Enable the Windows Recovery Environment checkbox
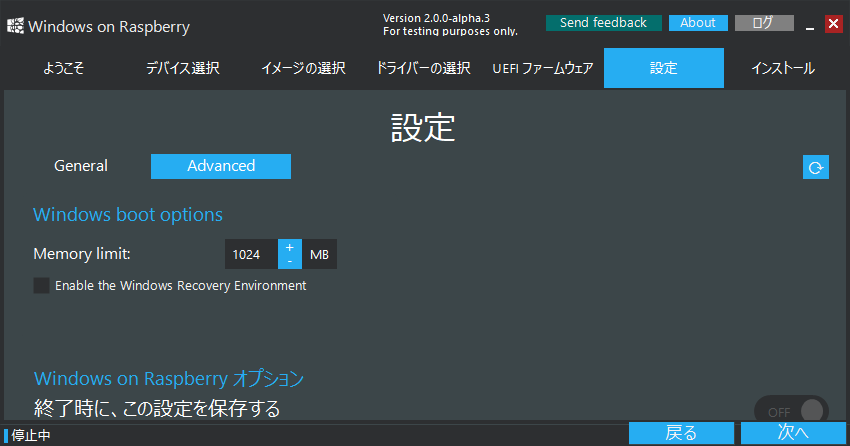The height and width of the screenshot is (446, 850). pyautogui.click(x=41, y=286)
